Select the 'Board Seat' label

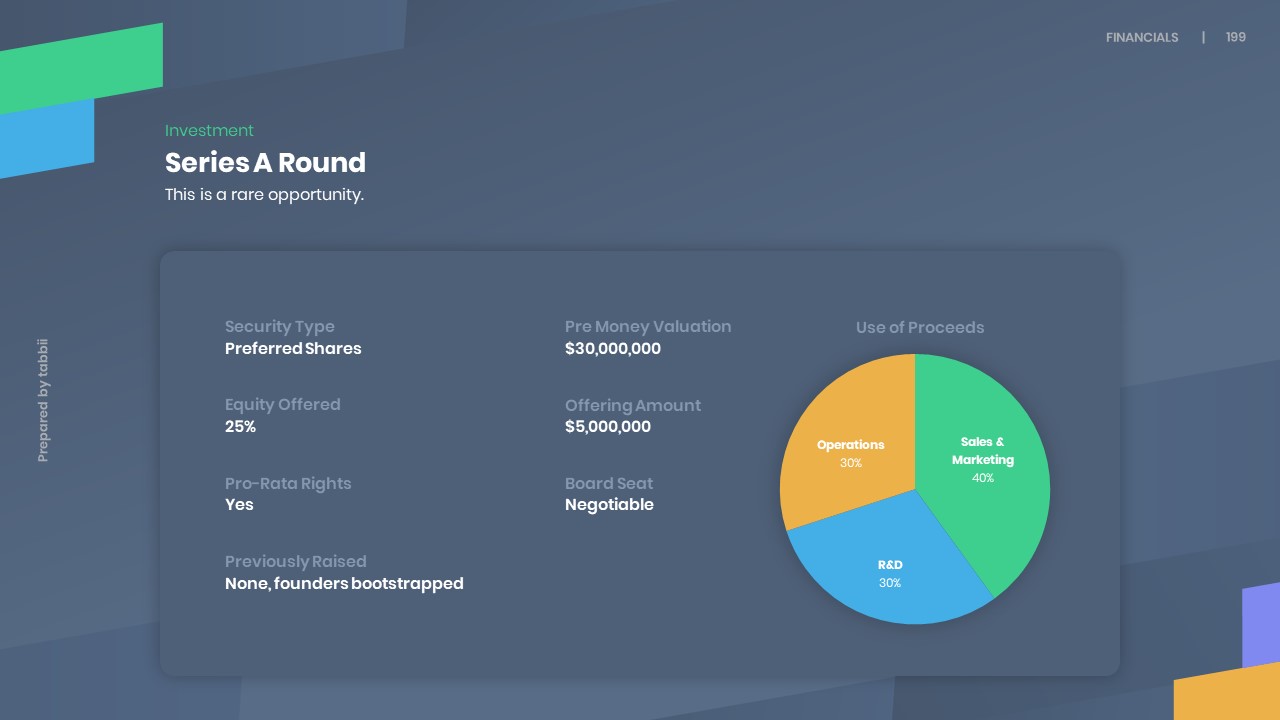point(609,483)
